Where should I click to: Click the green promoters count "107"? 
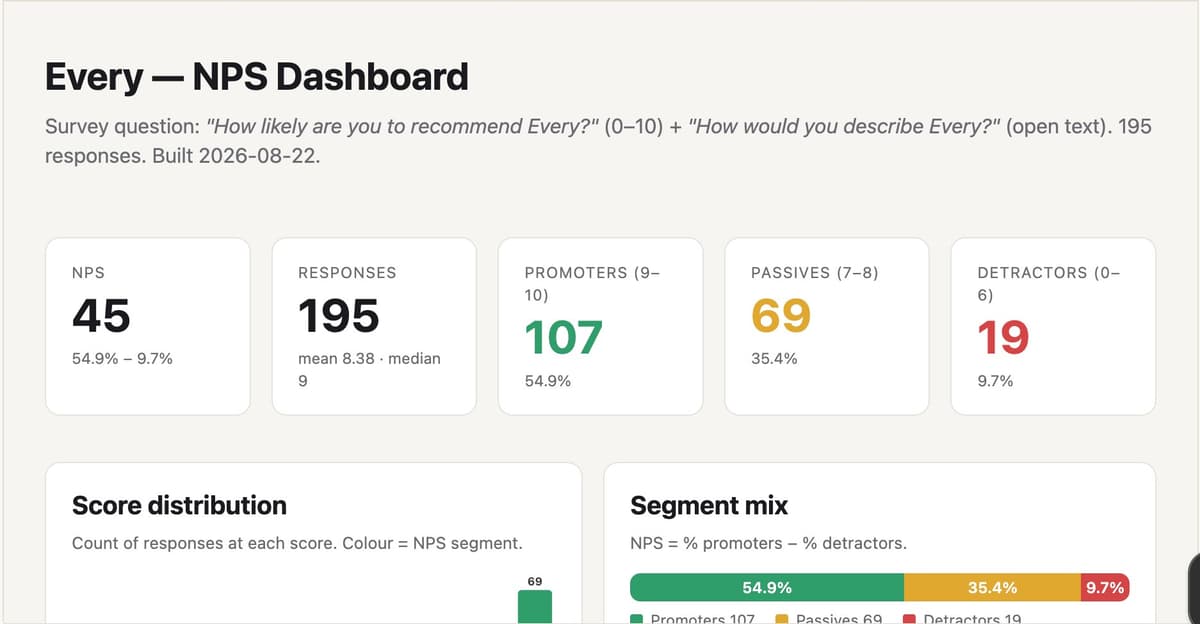coord(564,339)
